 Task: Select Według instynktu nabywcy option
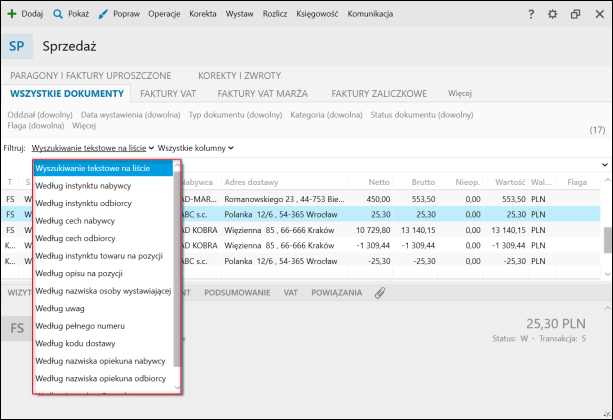click(x=103, y=186)
